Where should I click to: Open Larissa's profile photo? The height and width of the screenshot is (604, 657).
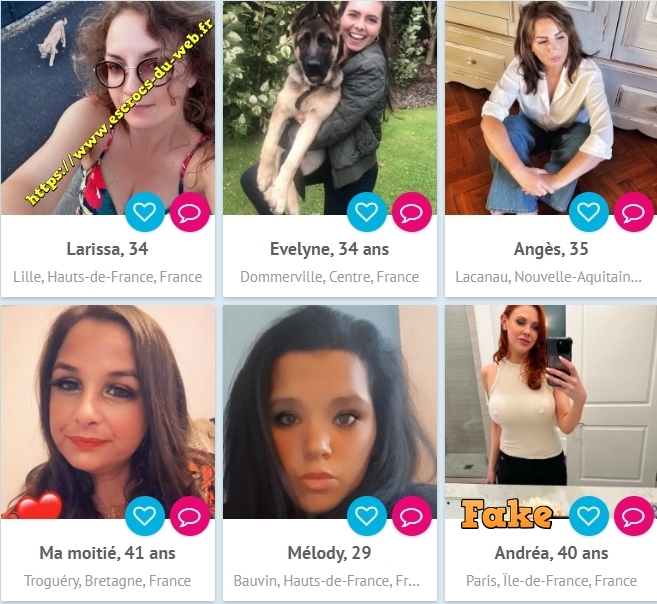coord(108,108)
